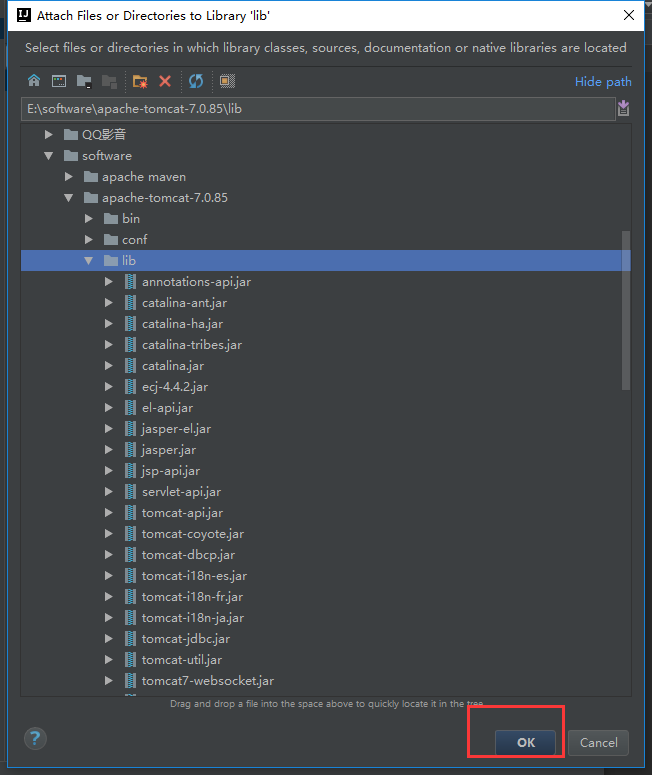Expand the bin folder
Viewport: 652px width, 775px height.
click(x=88, y=218)
